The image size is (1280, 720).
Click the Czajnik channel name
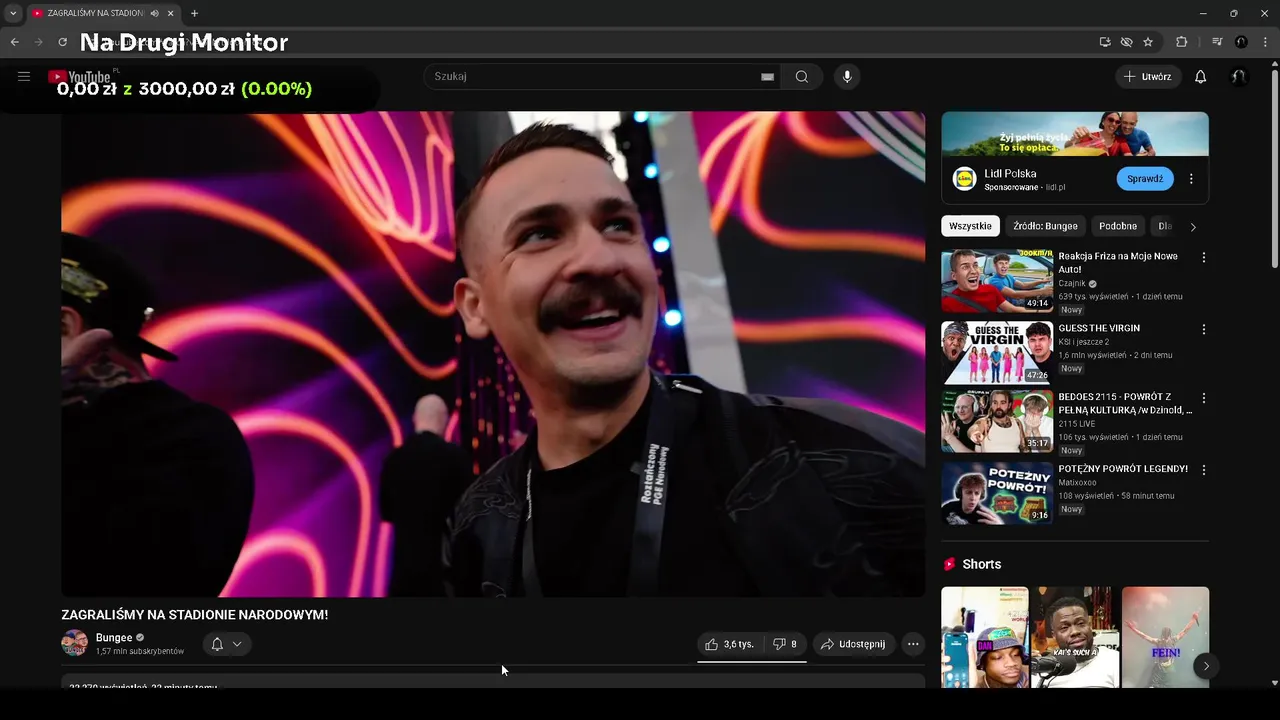1072,283
